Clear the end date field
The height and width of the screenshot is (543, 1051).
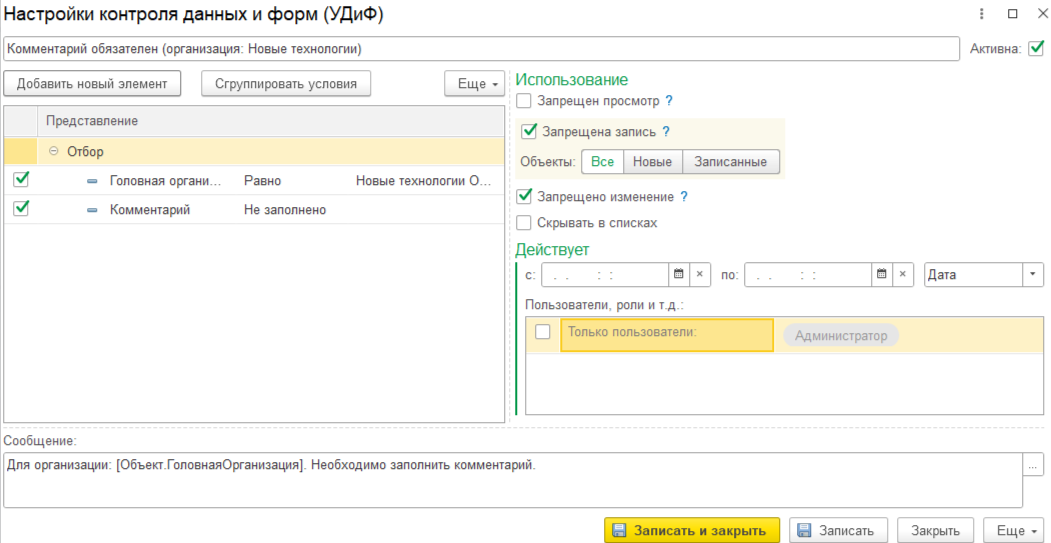[903, 275]
